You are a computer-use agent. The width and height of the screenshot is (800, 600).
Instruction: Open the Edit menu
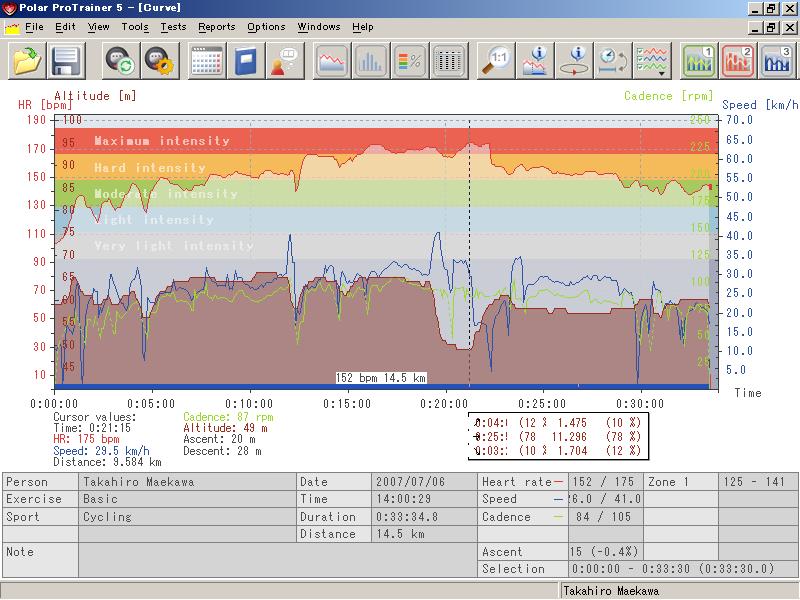coord(65,27)
